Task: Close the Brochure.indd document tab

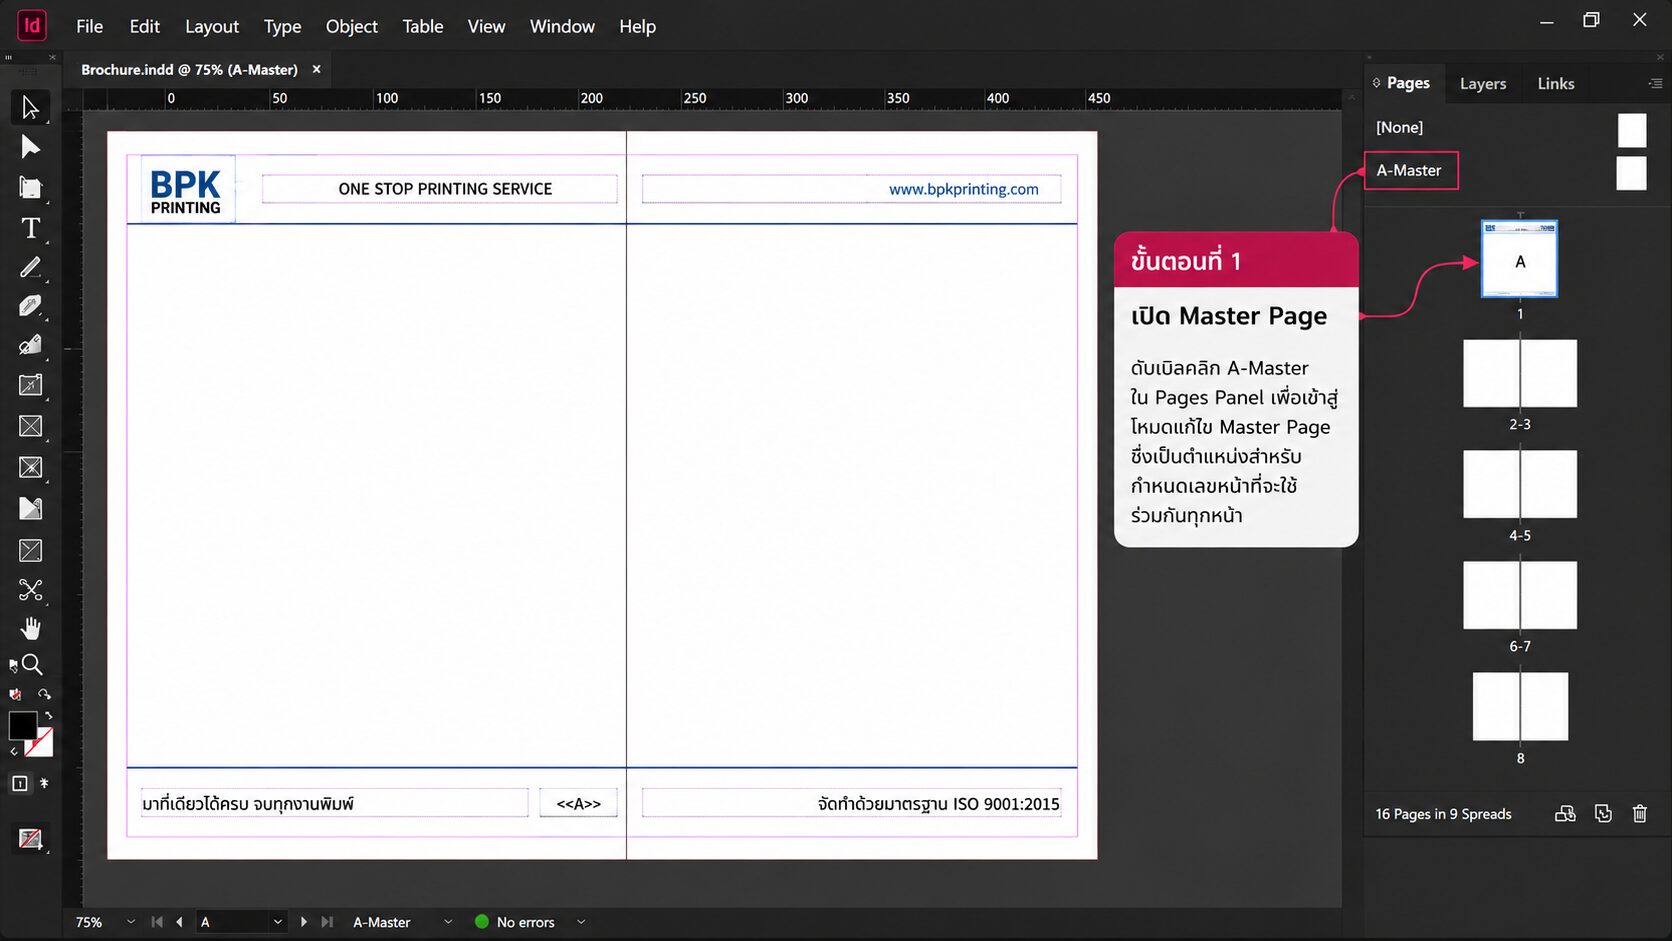Action: 316,69
